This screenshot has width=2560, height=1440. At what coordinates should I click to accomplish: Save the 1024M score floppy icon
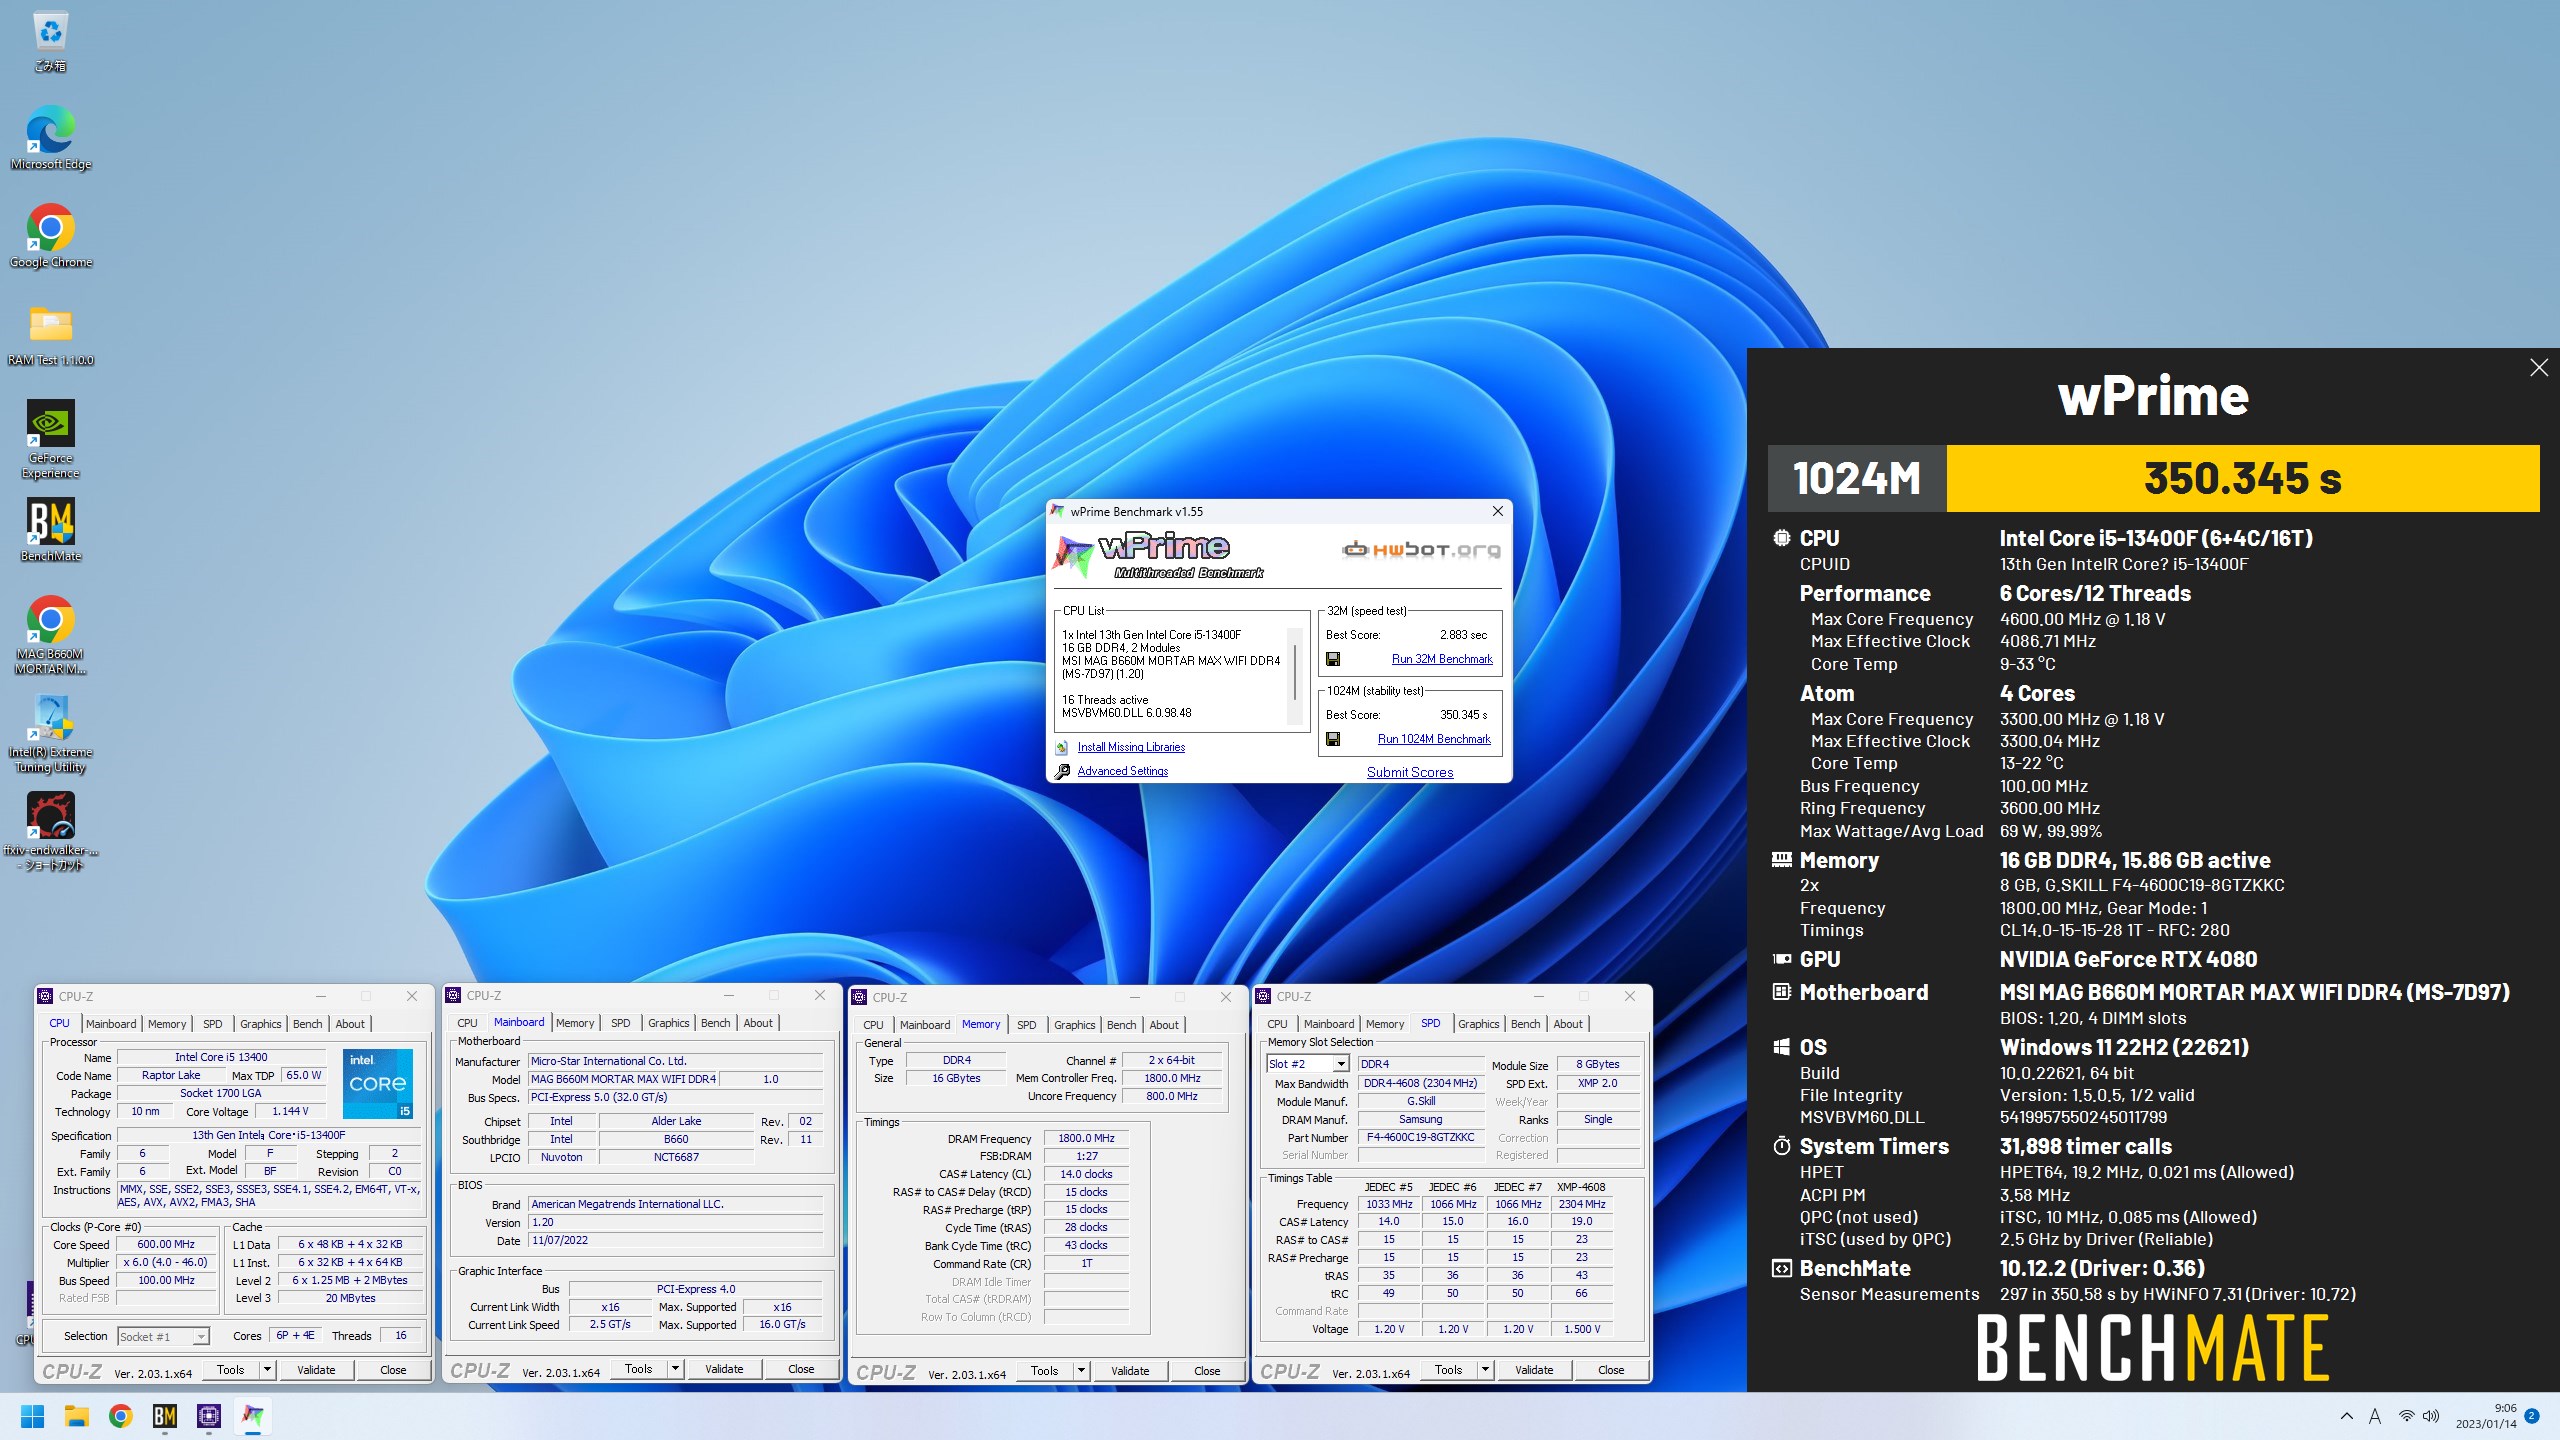tap(1332, 739)
